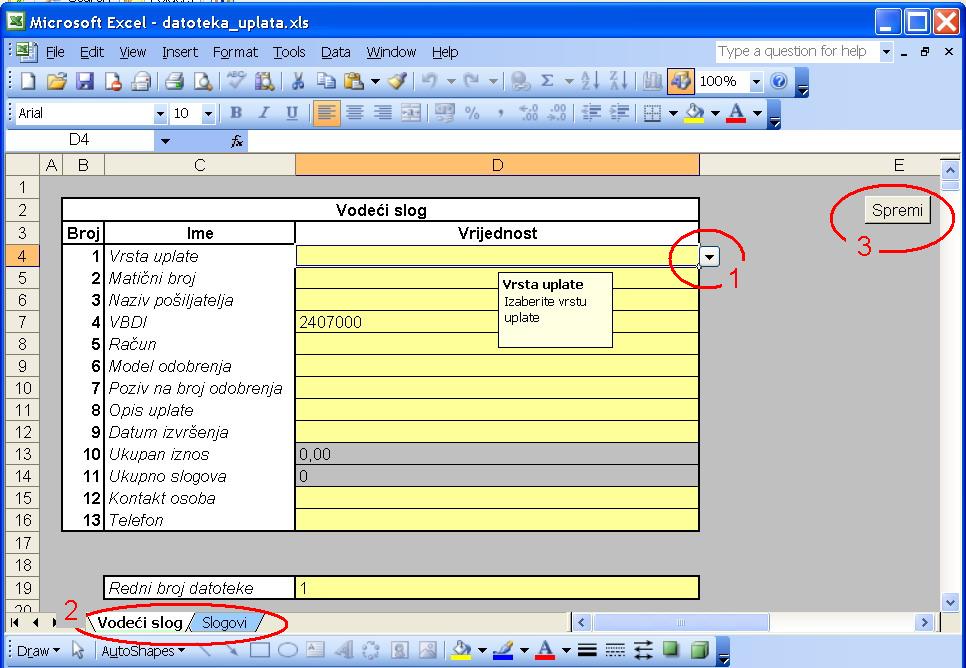The image size is (966, 668).
Task: Click Sort Ascending icon
Action: [x=590, y=82]
